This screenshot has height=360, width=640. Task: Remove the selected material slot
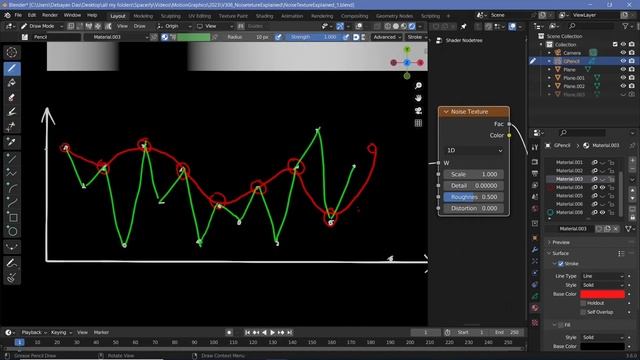click(x=632, y=169)
